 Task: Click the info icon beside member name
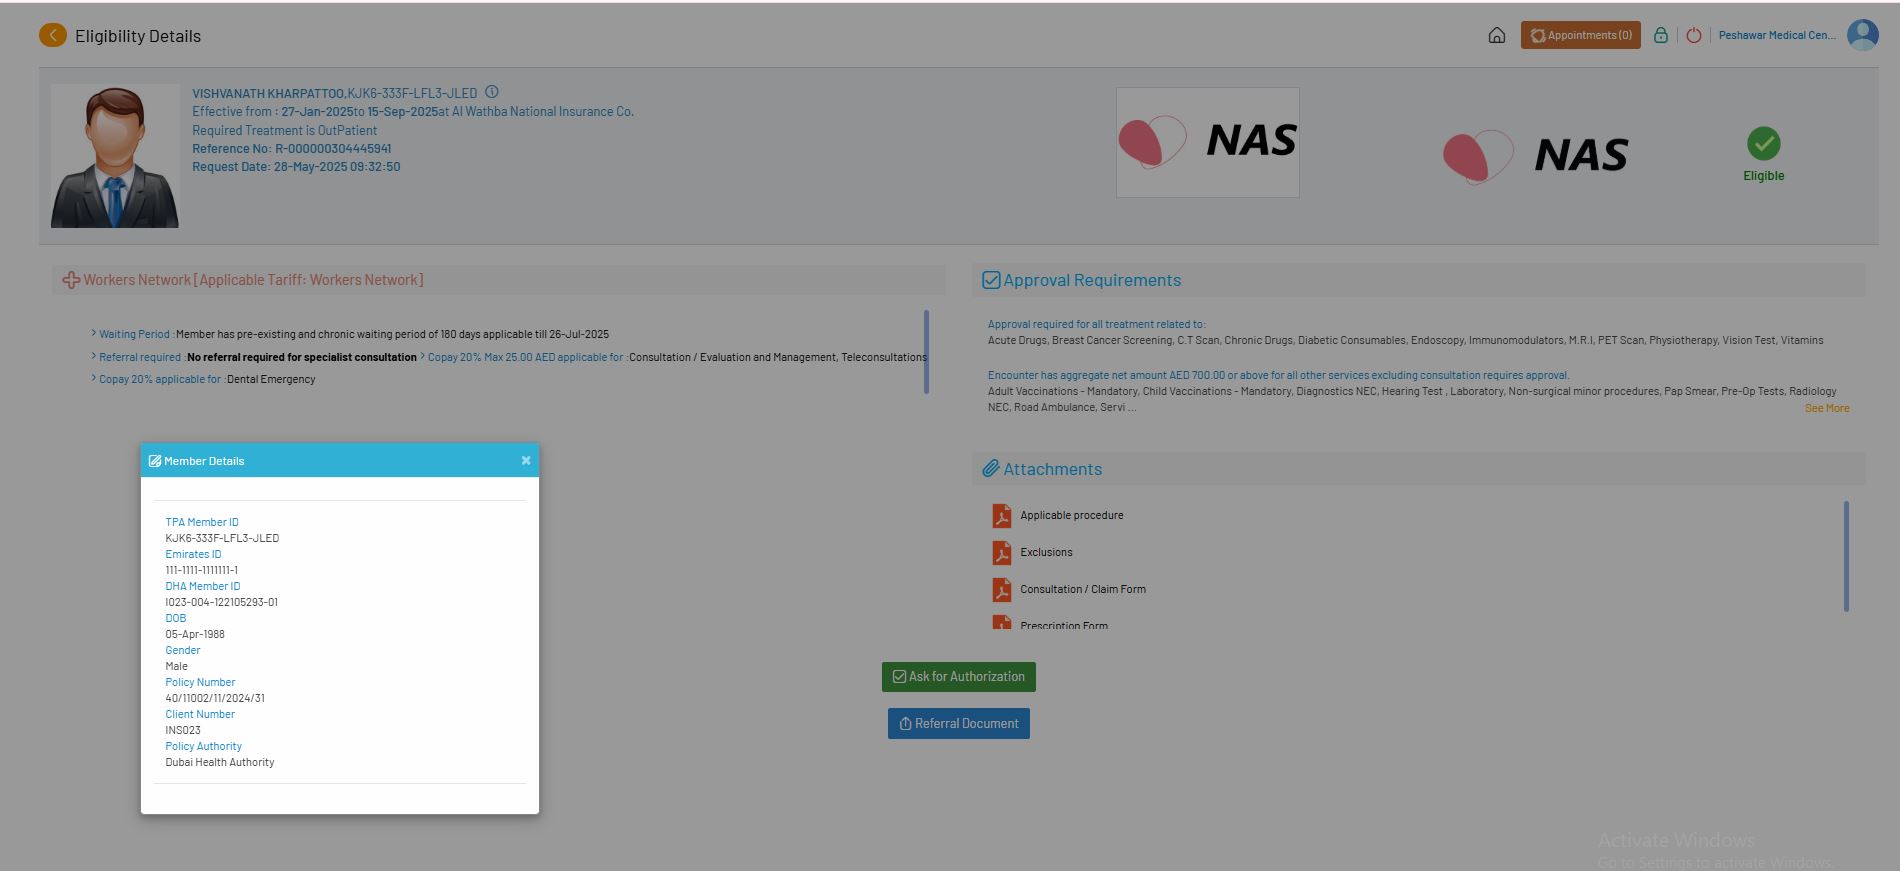[x=492, y=92]
